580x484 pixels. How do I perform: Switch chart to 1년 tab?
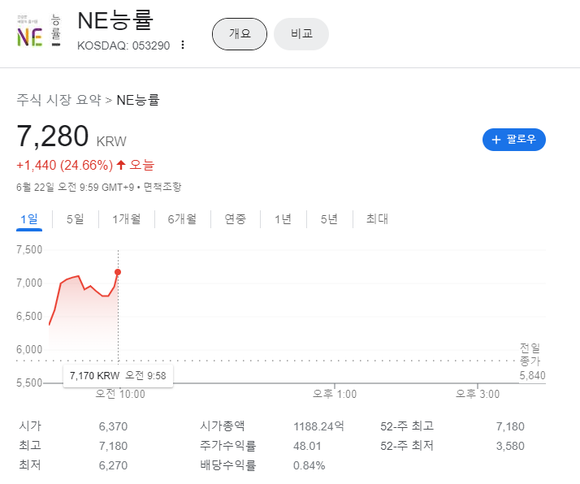point(283,219)
